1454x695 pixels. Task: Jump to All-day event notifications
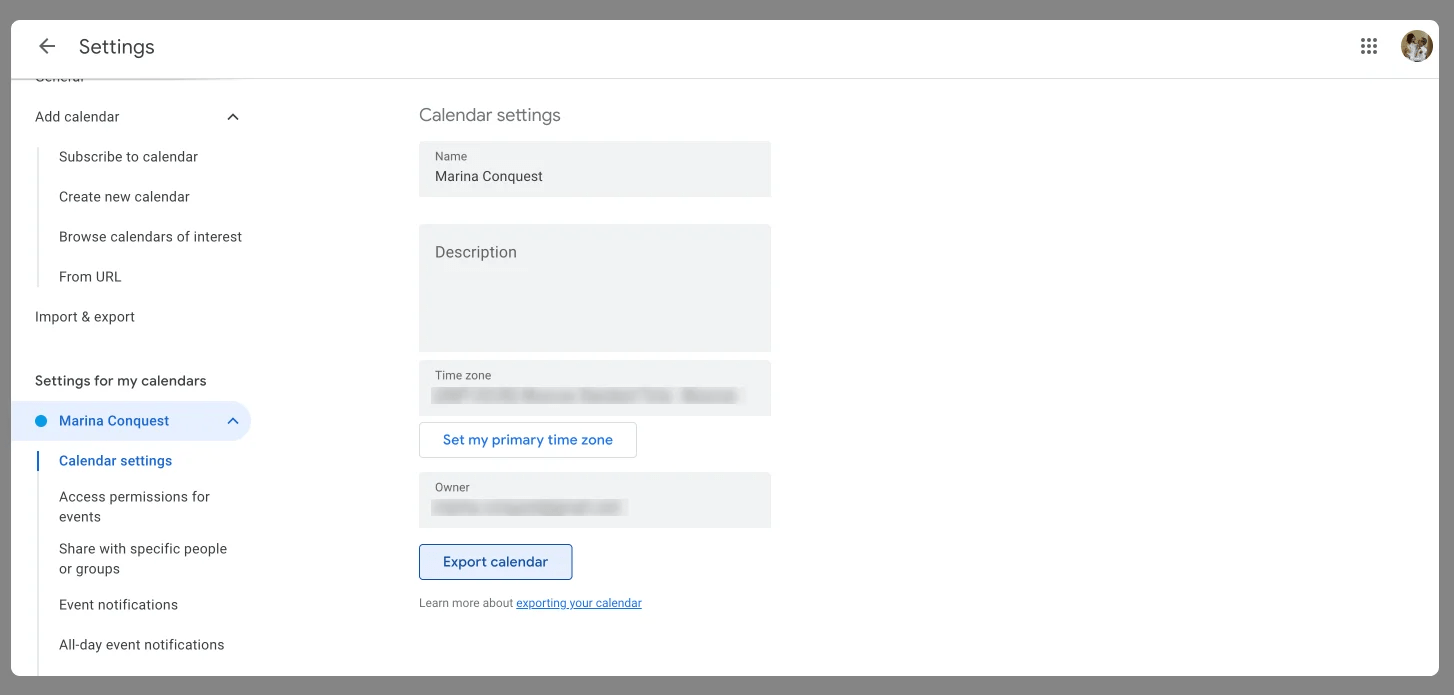pos(141,645)
